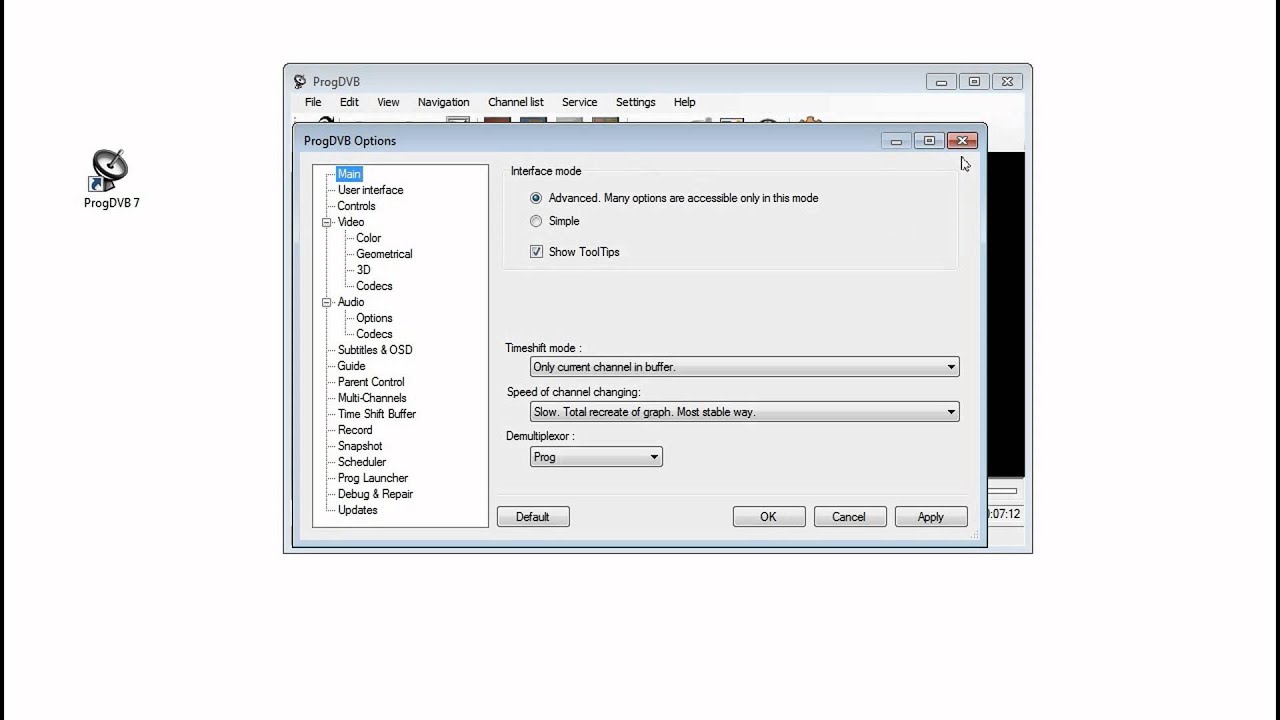Select Multi-Channels in the tree
The image size is (1280, 720).
point(372,398)
